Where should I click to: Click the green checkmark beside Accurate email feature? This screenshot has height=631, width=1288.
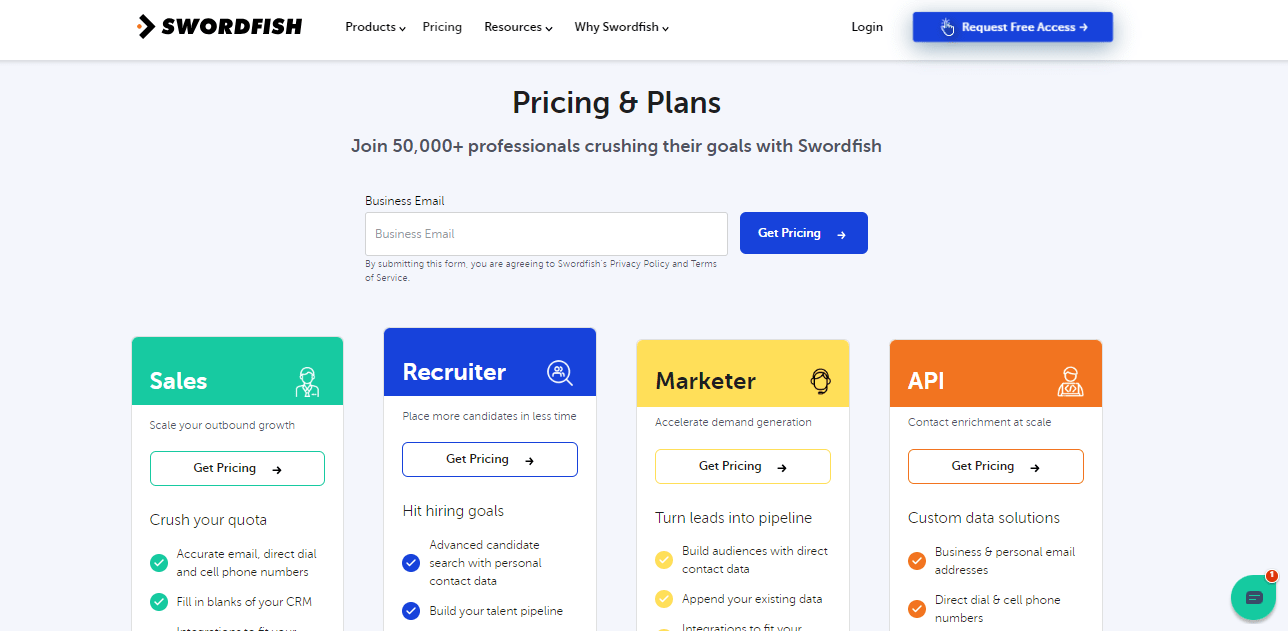(x=159, y=562)
